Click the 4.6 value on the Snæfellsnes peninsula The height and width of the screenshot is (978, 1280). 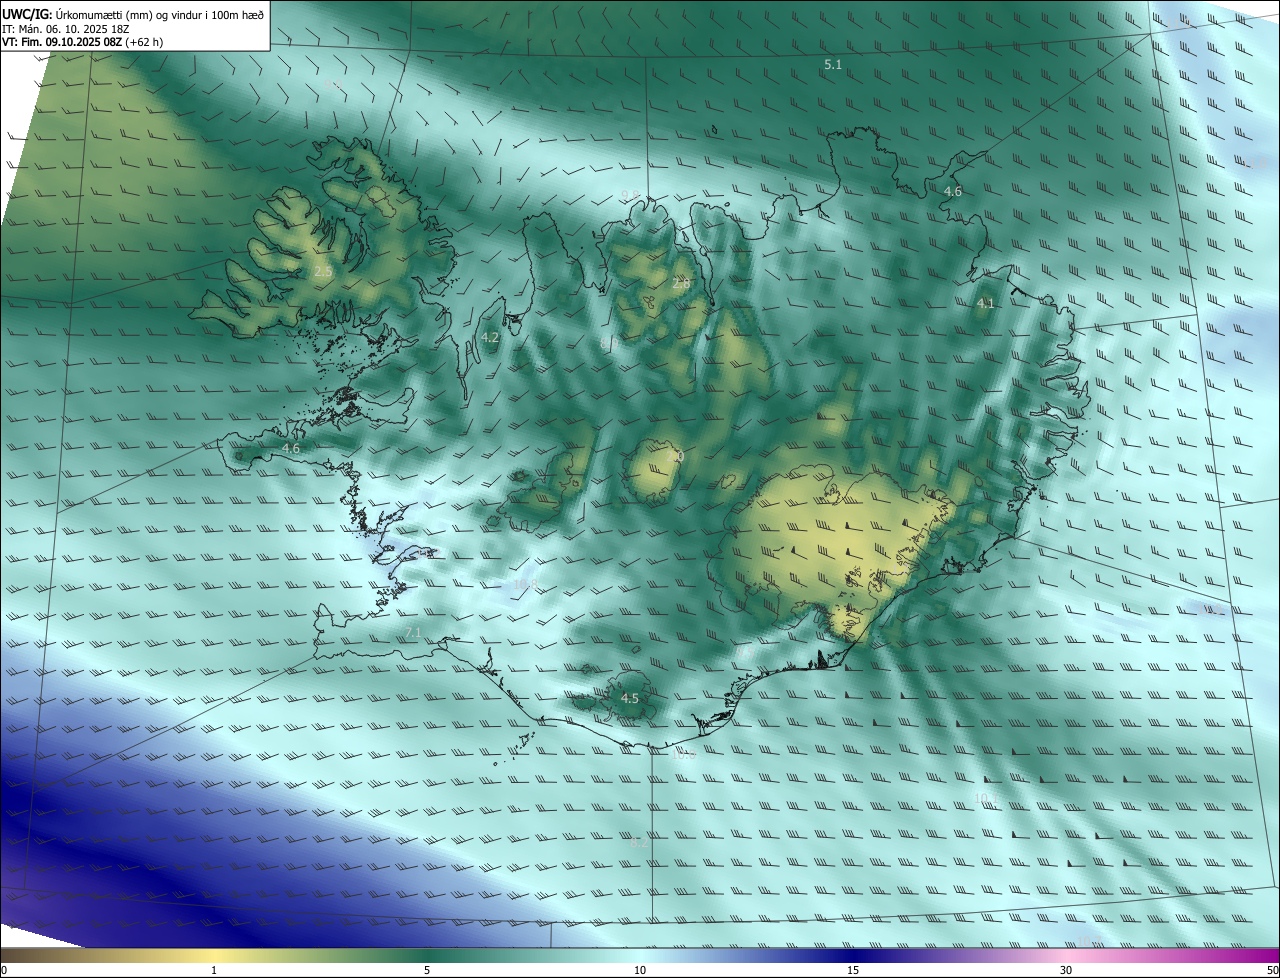point(291,449)
